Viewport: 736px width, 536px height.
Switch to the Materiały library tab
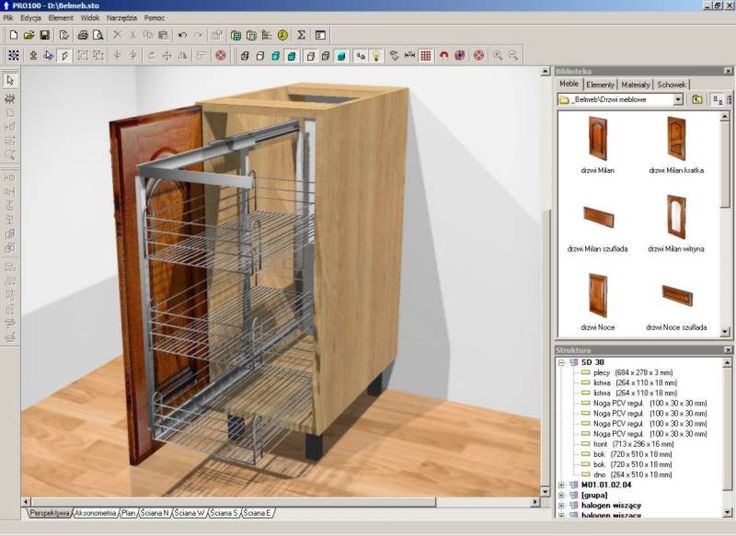pos(636,84)
